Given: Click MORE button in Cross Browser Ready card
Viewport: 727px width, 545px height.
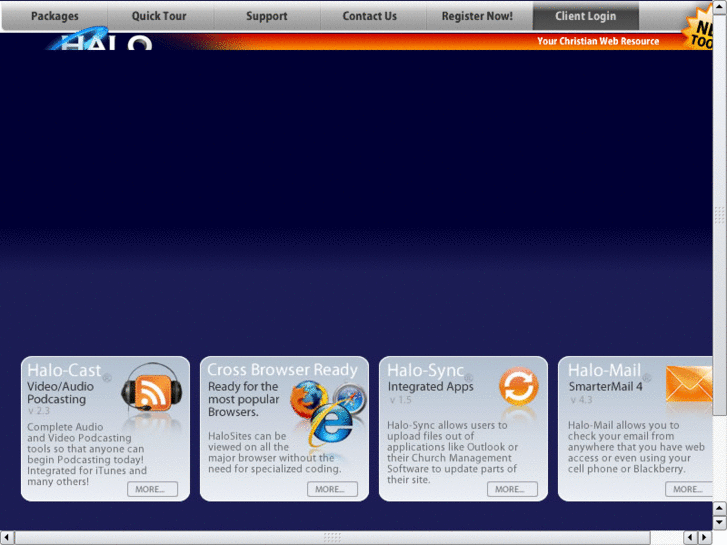Looking at the screenshot, I should click(x=332, y=489).
